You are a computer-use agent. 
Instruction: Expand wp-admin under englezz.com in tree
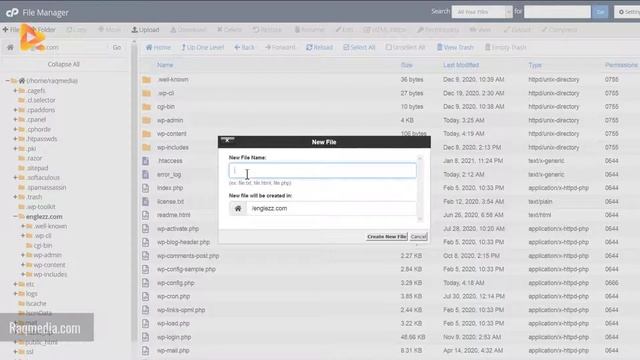[x=23, y=255]
